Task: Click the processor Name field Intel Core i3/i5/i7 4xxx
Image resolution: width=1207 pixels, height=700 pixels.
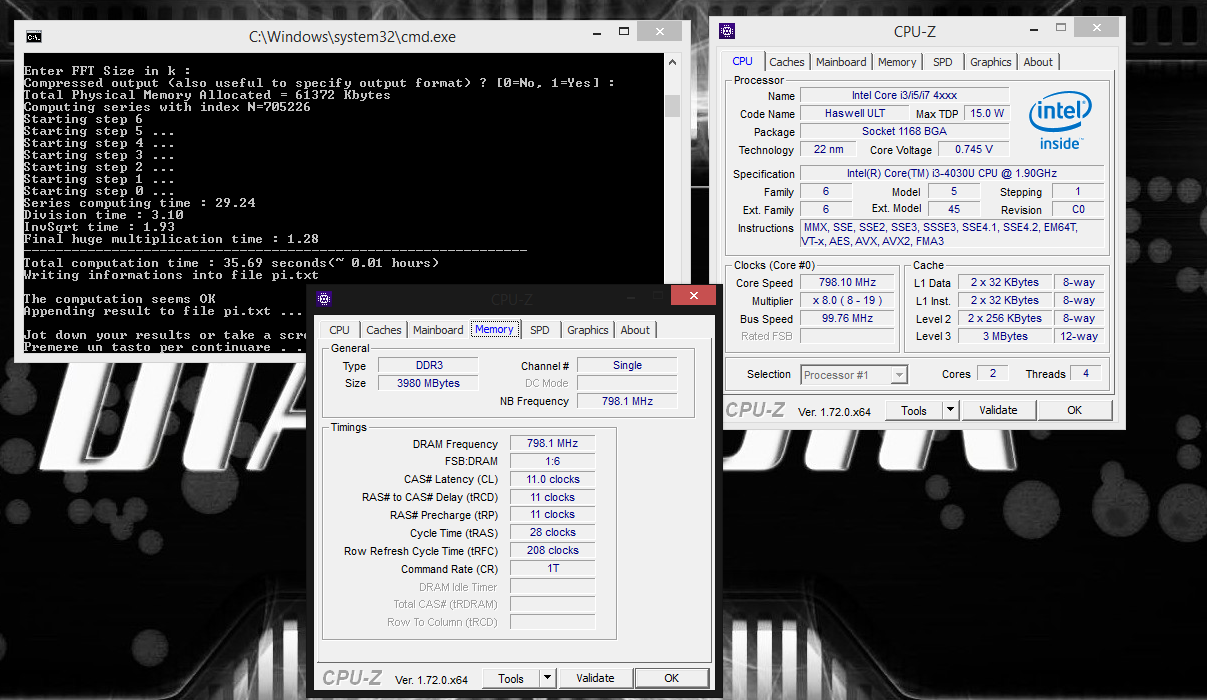Action: pos(904,95)
